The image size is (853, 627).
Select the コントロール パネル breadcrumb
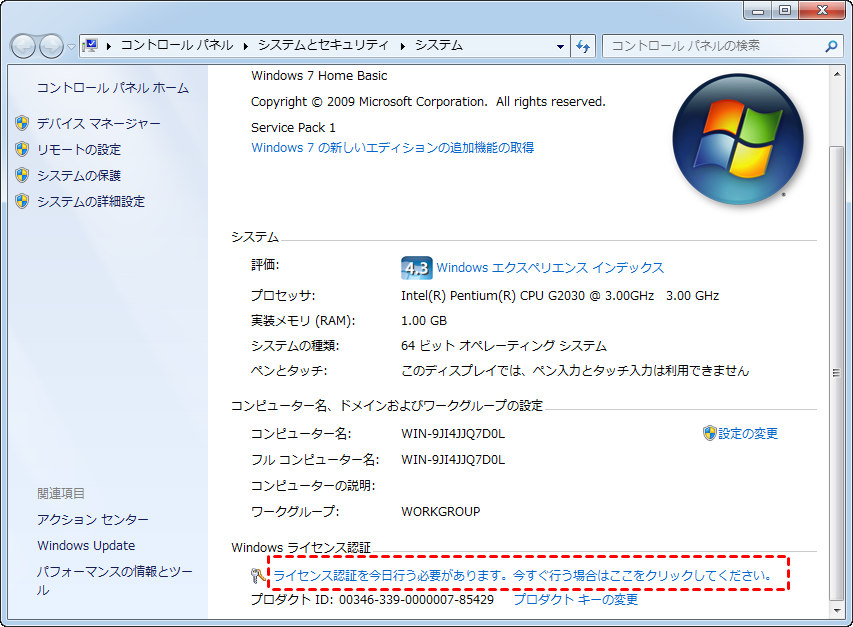[177, 45]
